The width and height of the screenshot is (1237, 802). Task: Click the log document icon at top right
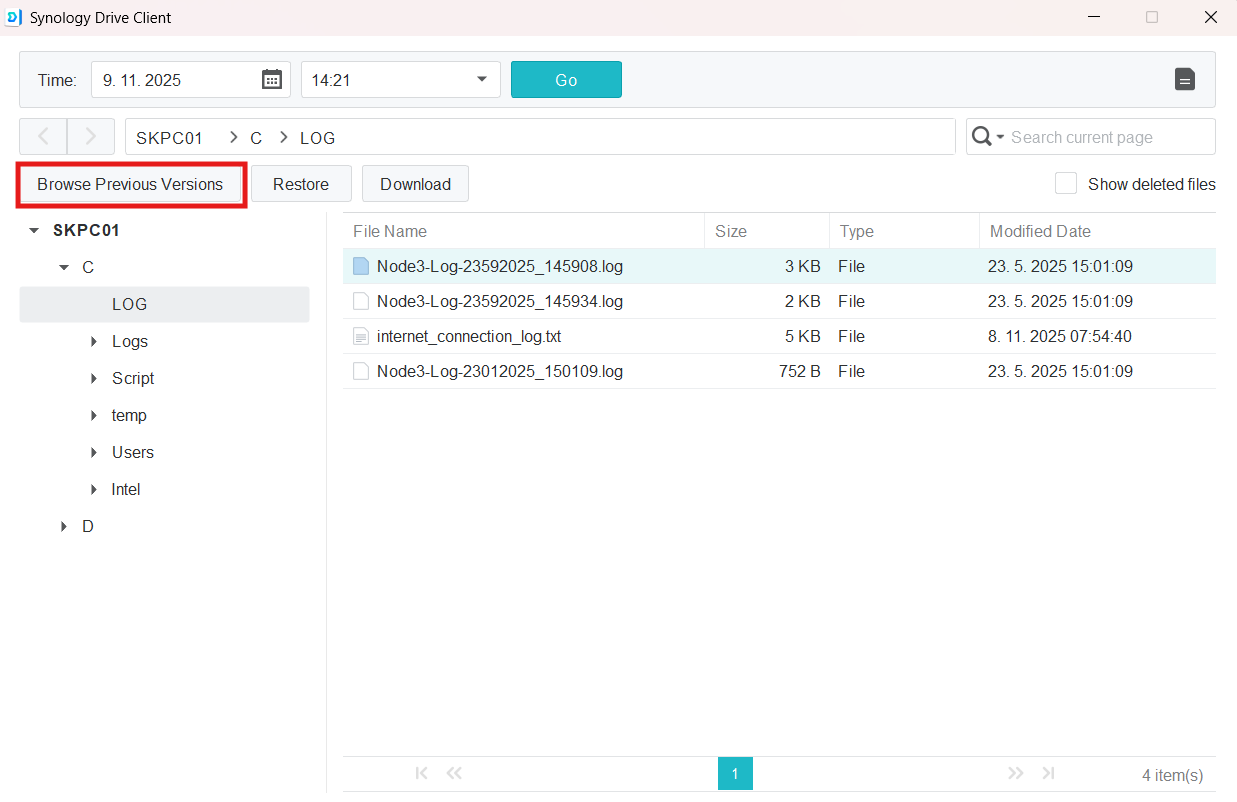click(x=1184, y=80)
